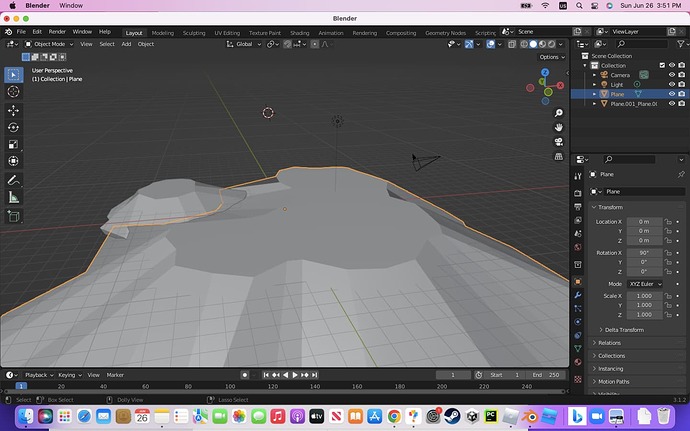This screenshot has width=690, height=431.
Task: Toggle Collection exclude checkbox
Action: [x=662, y=65]
